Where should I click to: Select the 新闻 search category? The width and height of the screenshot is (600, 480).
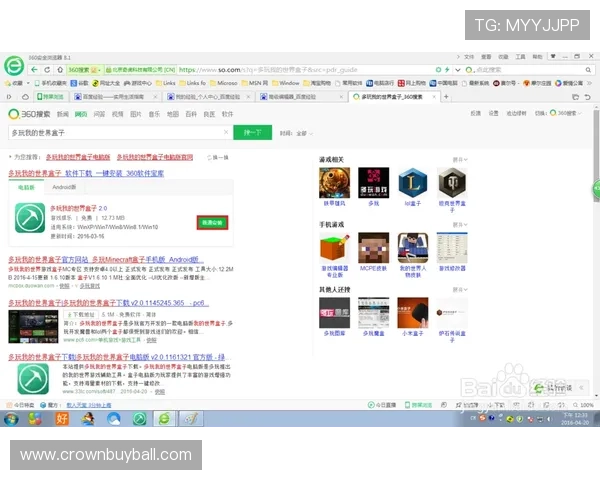[63, 114]
